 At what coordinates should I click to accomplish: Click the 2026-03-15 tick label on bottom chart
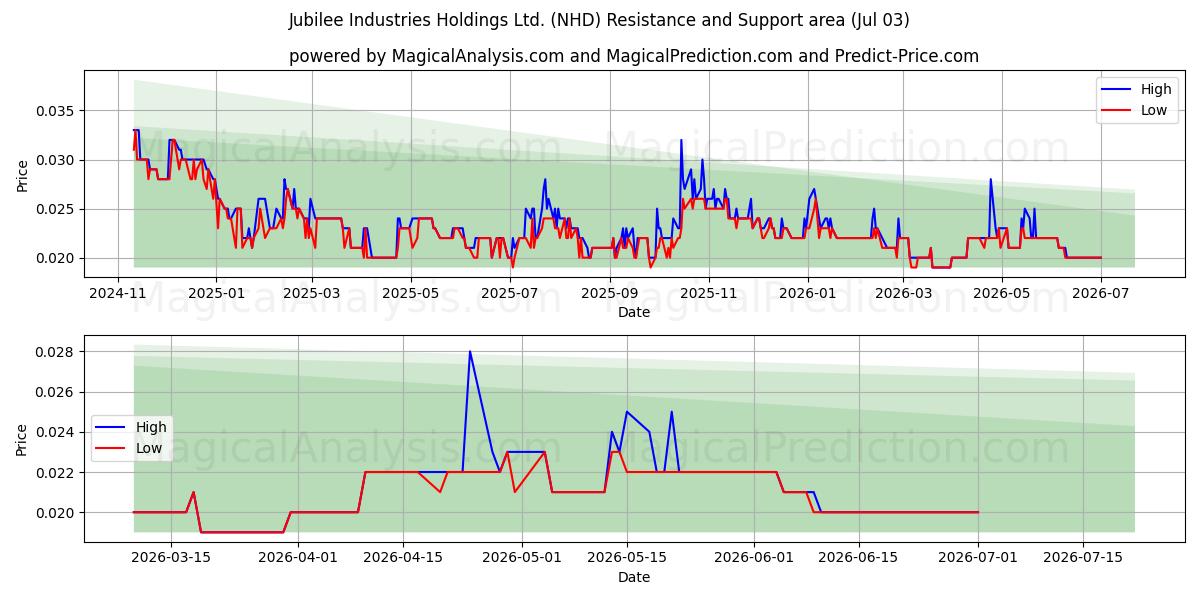pos(171,557)
